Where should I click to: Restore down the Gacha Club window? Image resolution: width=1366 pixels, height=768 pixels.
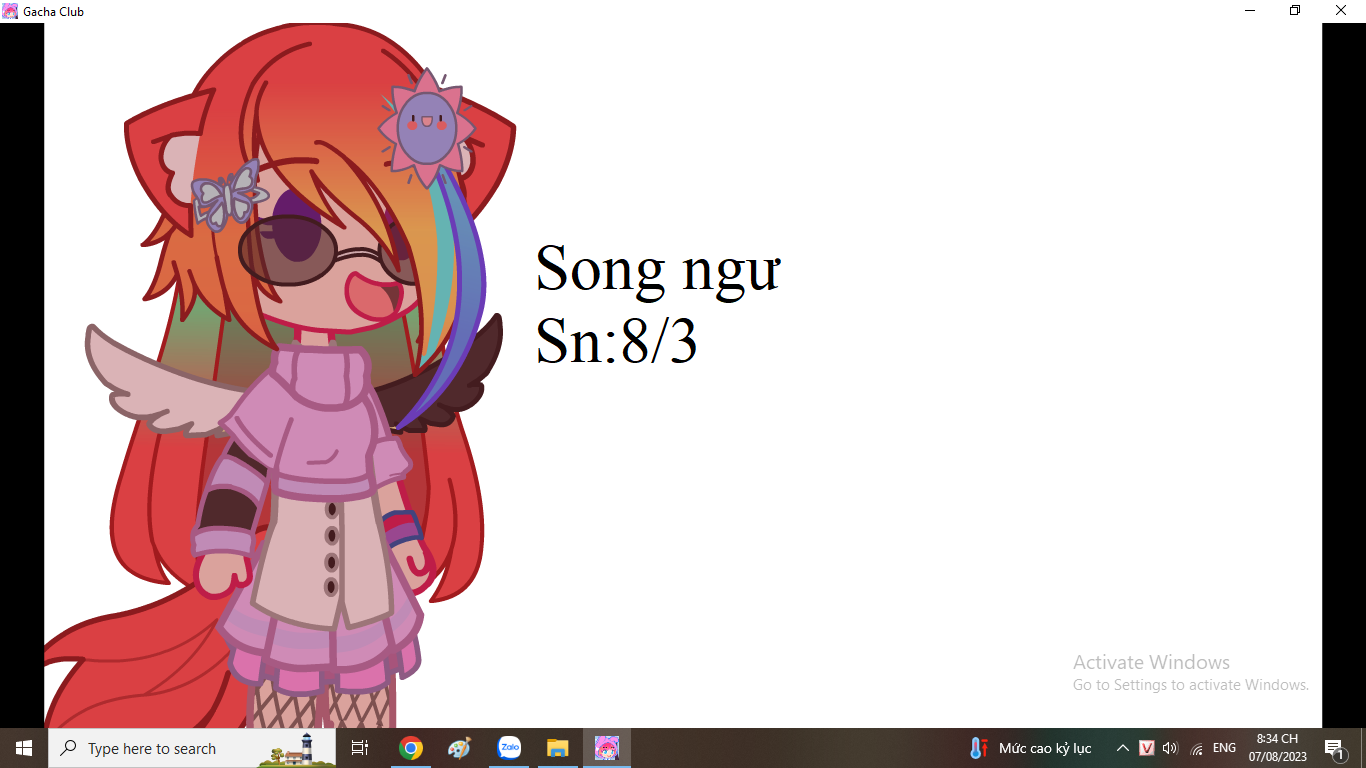pos(1295,11)
